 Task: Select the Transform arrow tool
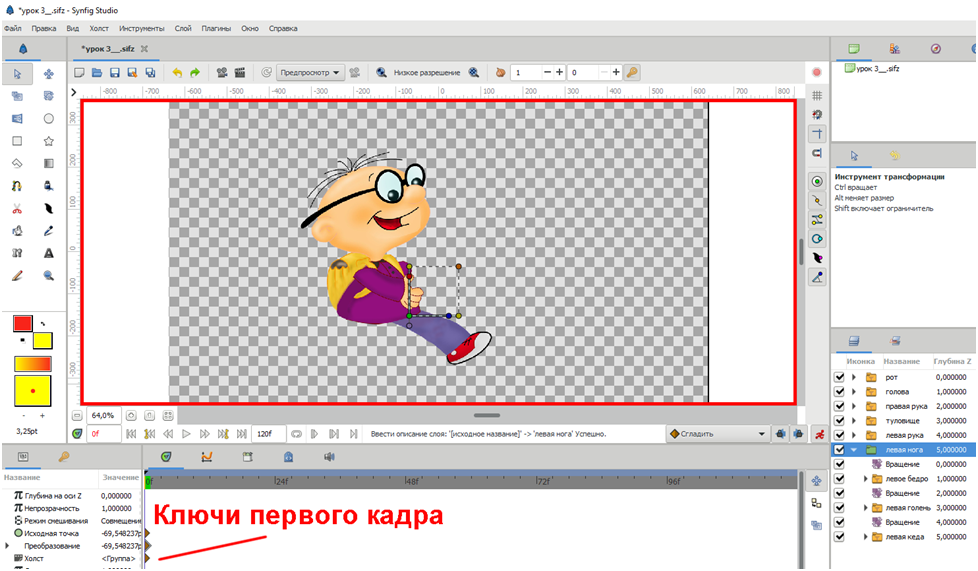click(17, 74)
